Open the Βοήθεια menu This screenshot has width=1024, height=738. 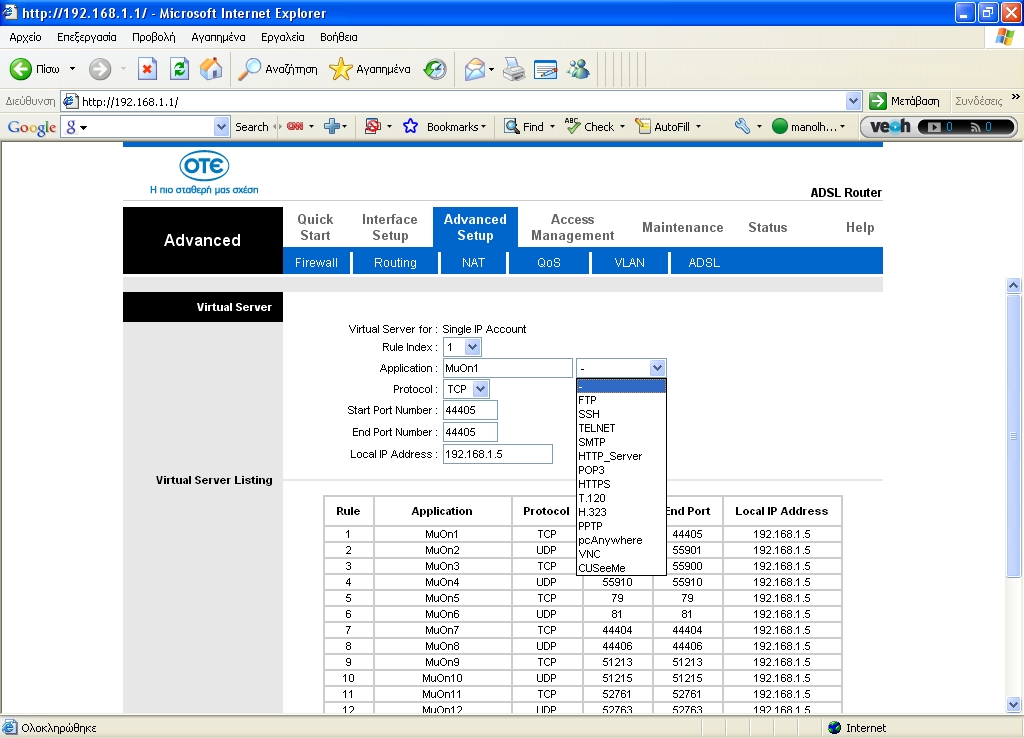[x=338, y=37]
